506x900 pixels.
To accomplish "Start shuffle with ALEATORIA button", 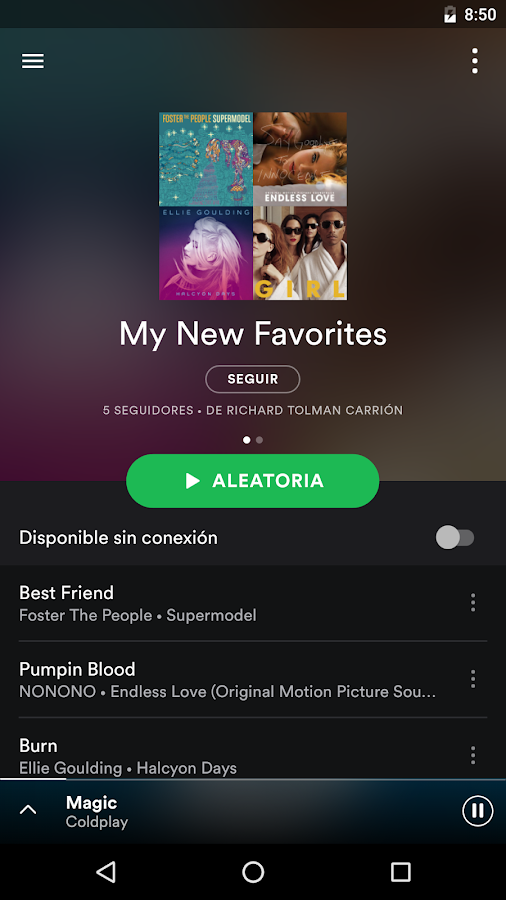I will coord(252,481).
